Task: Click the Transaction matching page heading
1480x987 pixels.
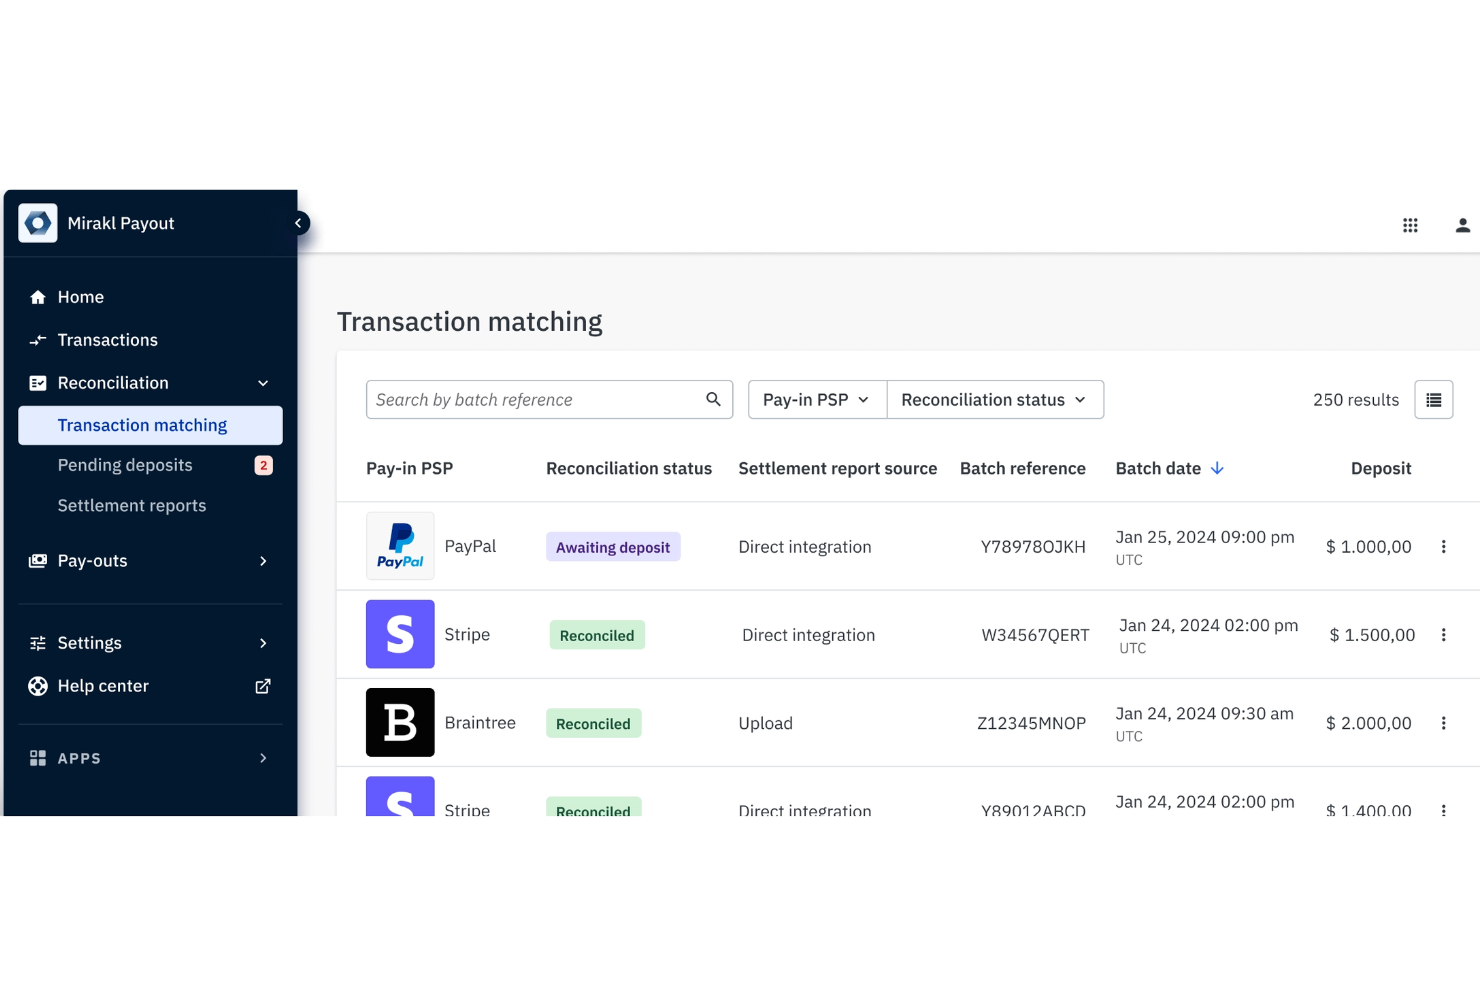Action: [470, 322]
